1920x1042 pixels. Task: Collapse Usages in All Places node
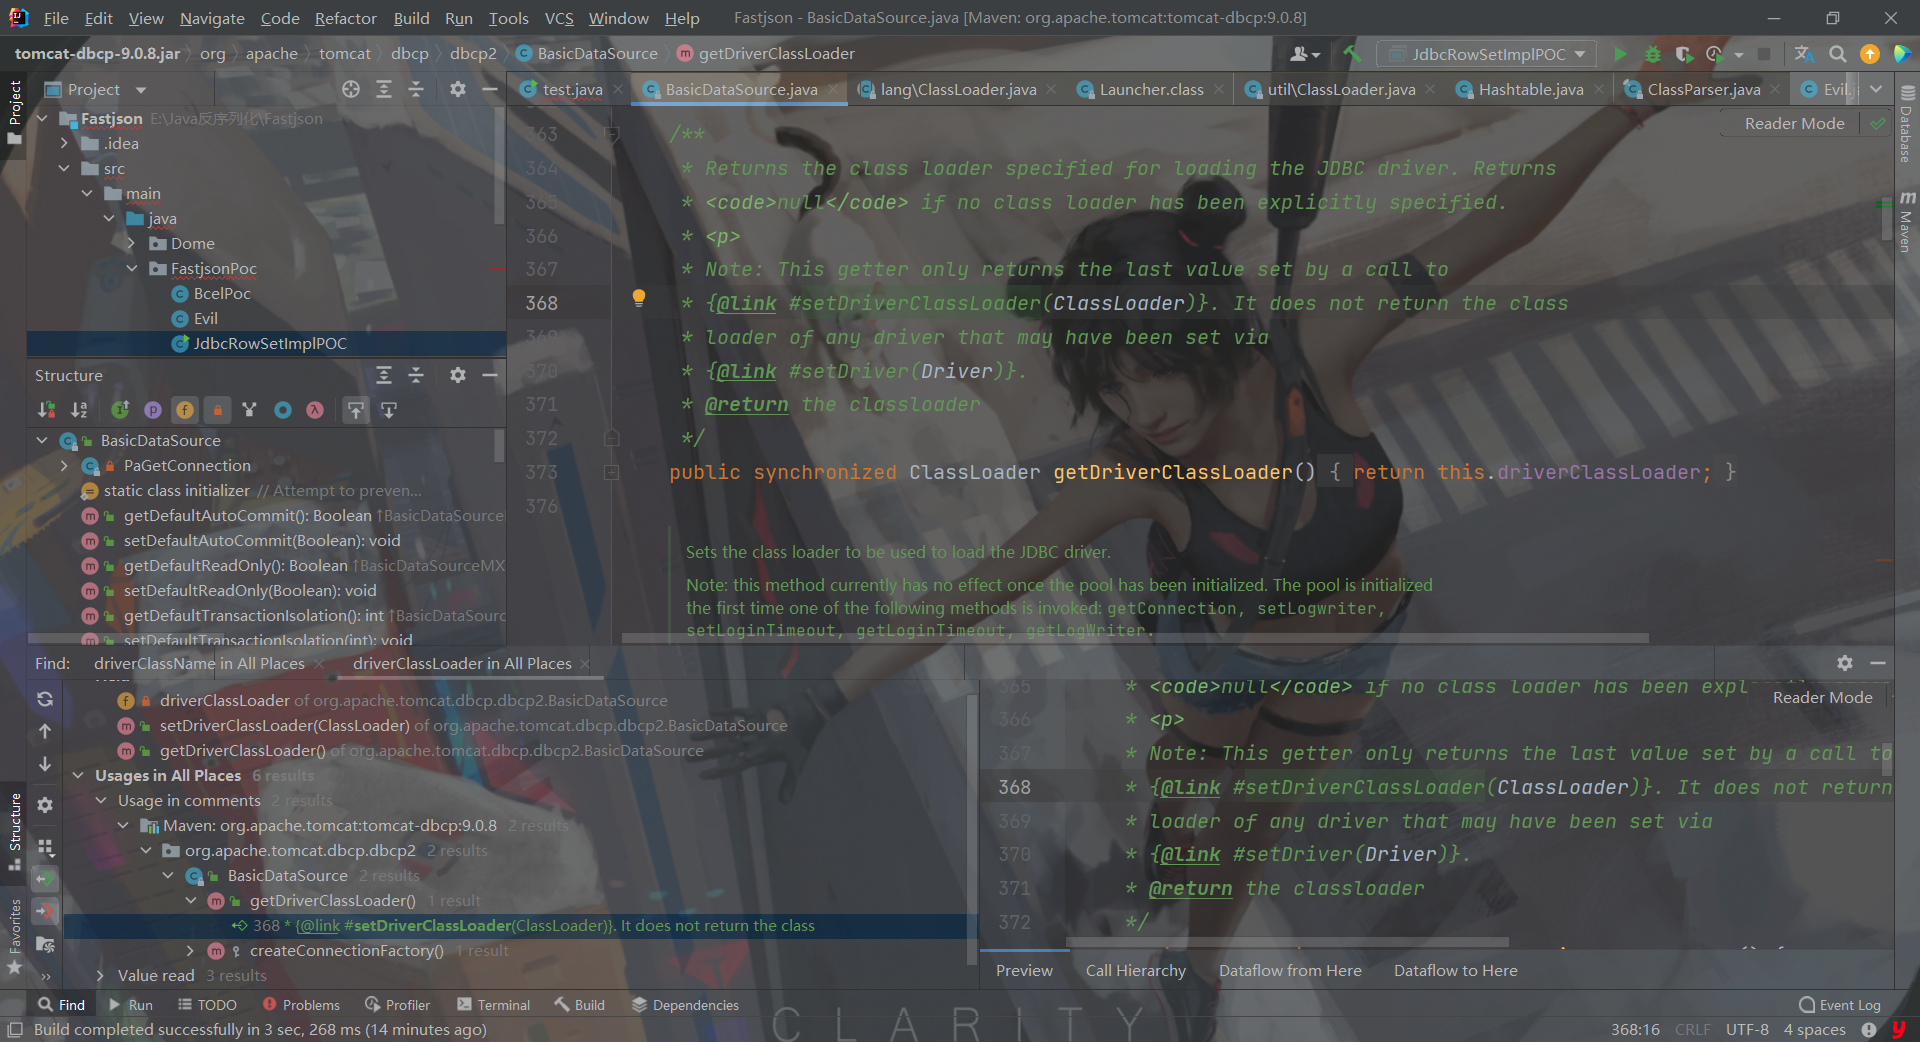point(78,775)
